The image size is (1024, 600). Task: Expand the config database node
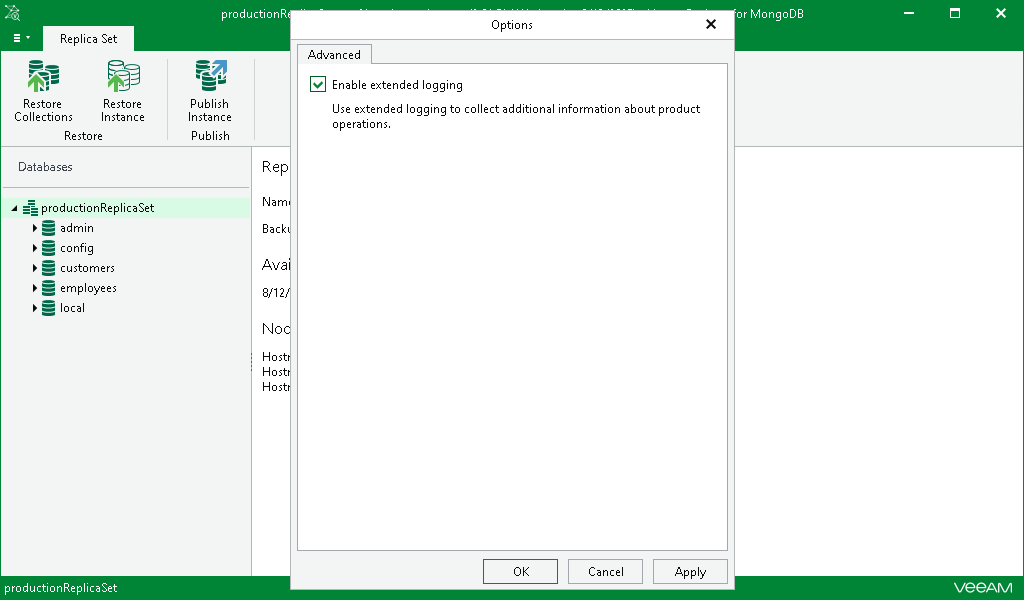[35, 248]
